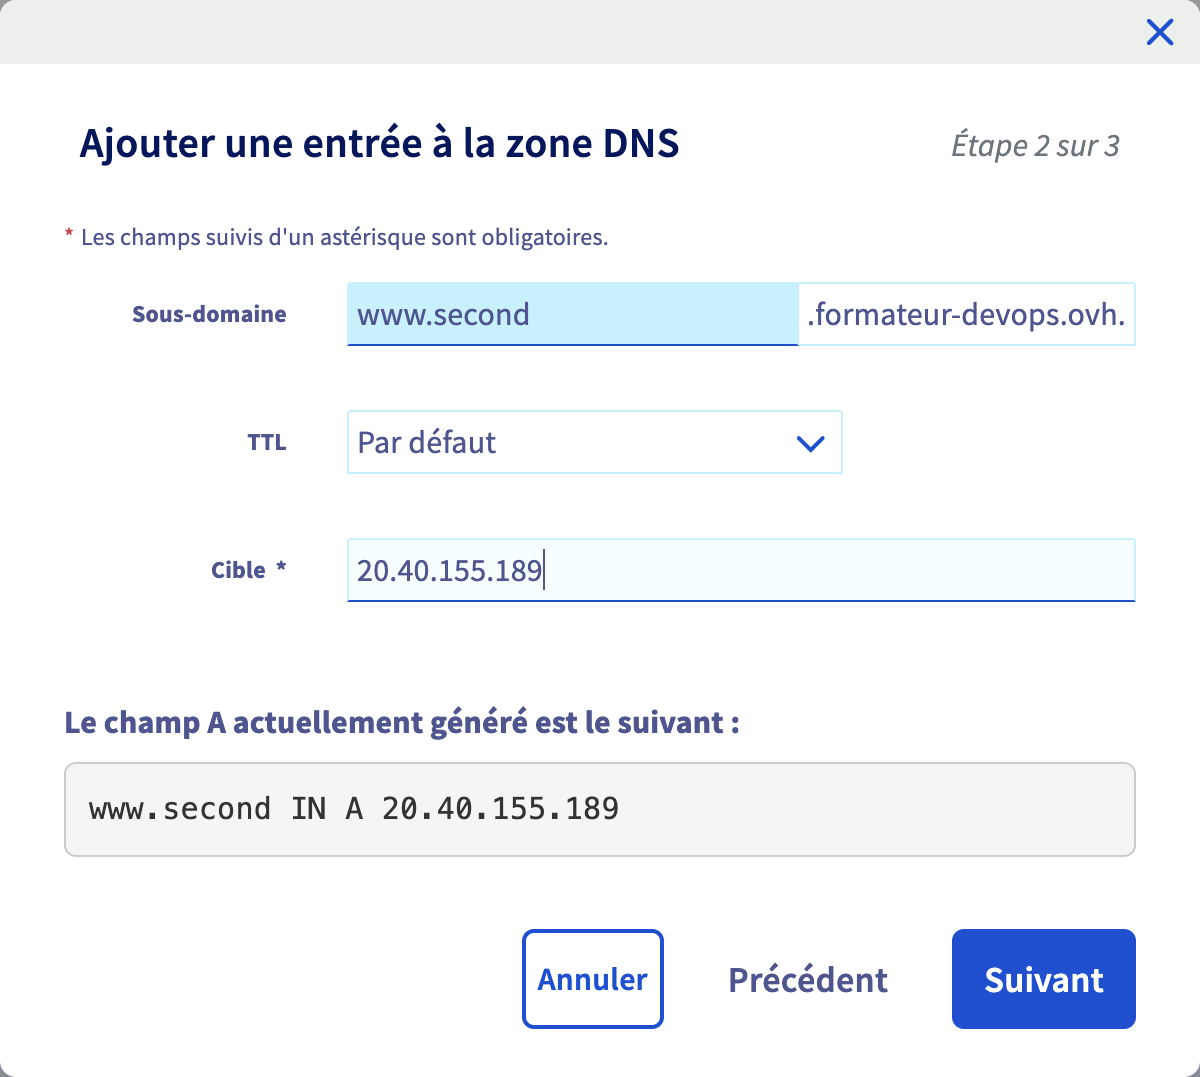This screenshot has height=1077, width=1200.
Task: Click the 'Étape 2 sur 3' step indicator
Action: point(1035,146)
